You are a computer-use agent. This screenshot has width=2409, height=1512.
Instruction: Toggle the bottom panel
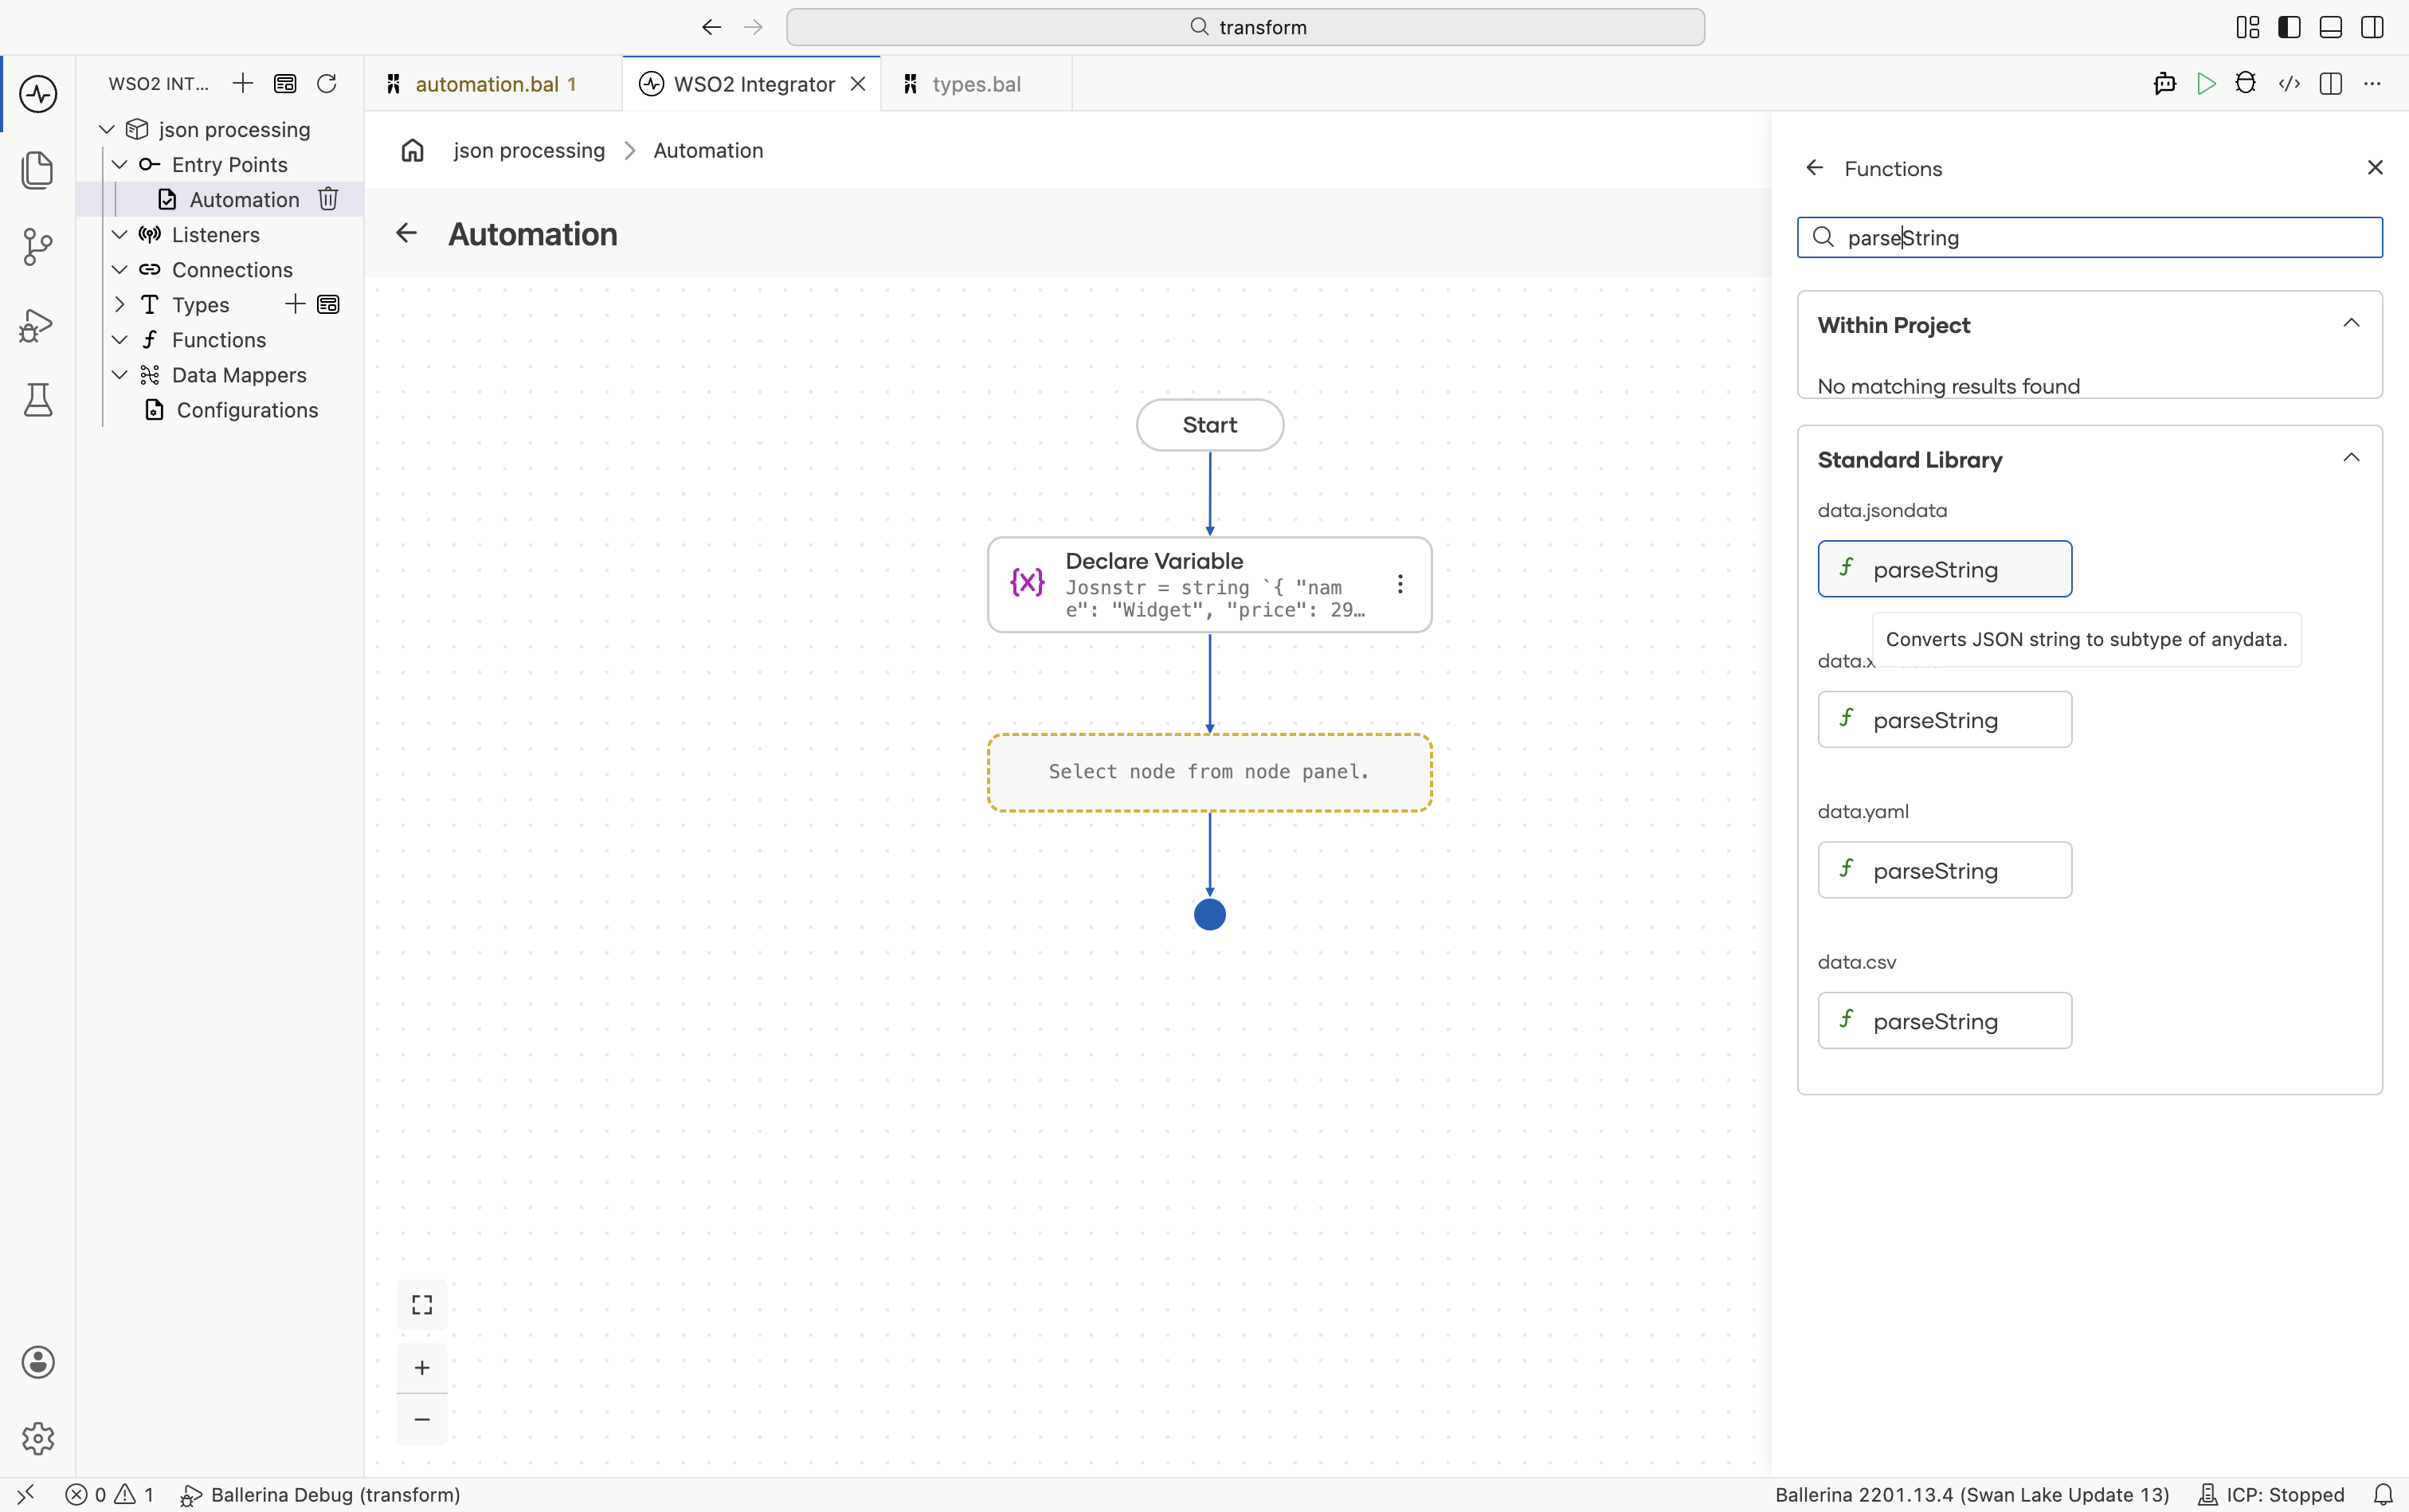point(2330,27)
